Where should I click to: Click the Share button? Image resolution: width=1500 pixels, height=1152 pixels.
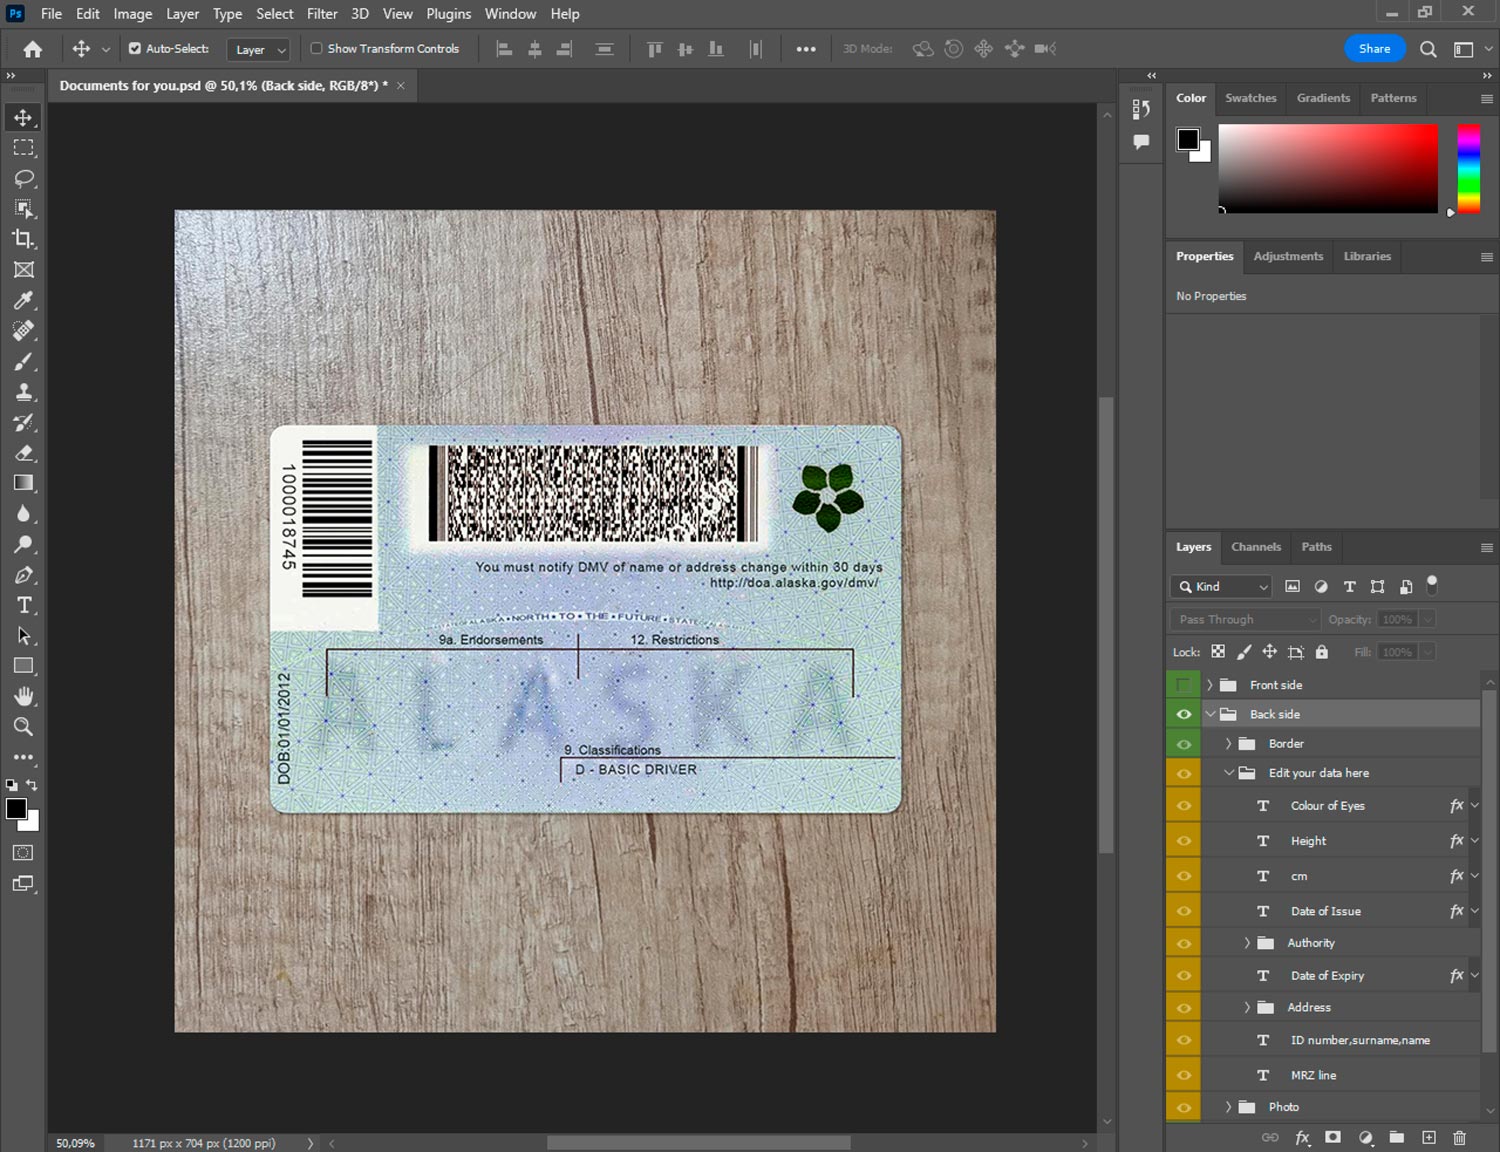point(1374,48)
